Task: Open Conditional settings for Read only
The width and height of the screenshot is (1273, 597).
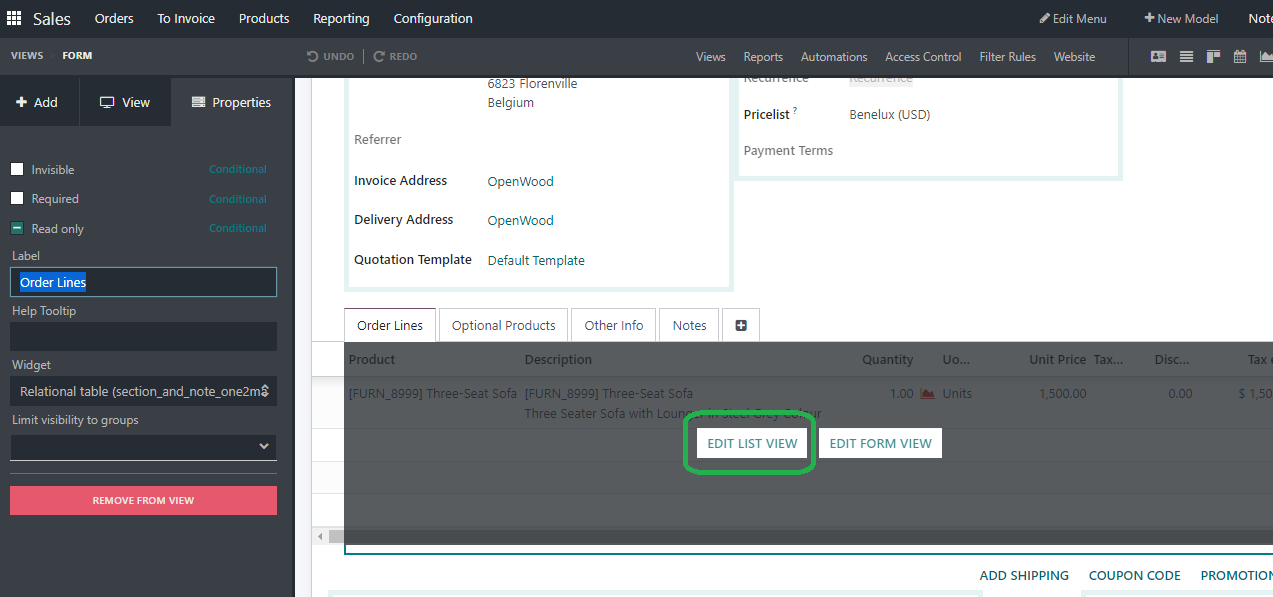Action: 238,228
